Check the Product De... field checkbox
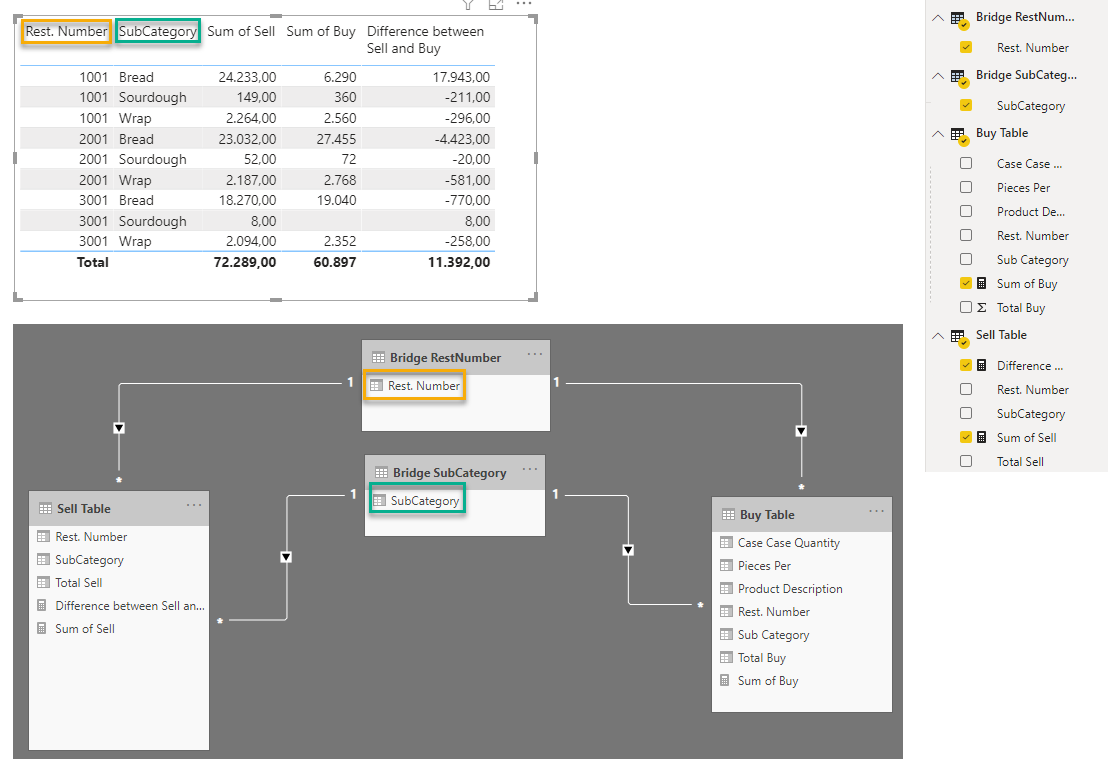1108x759 pixels. point(966,211)
